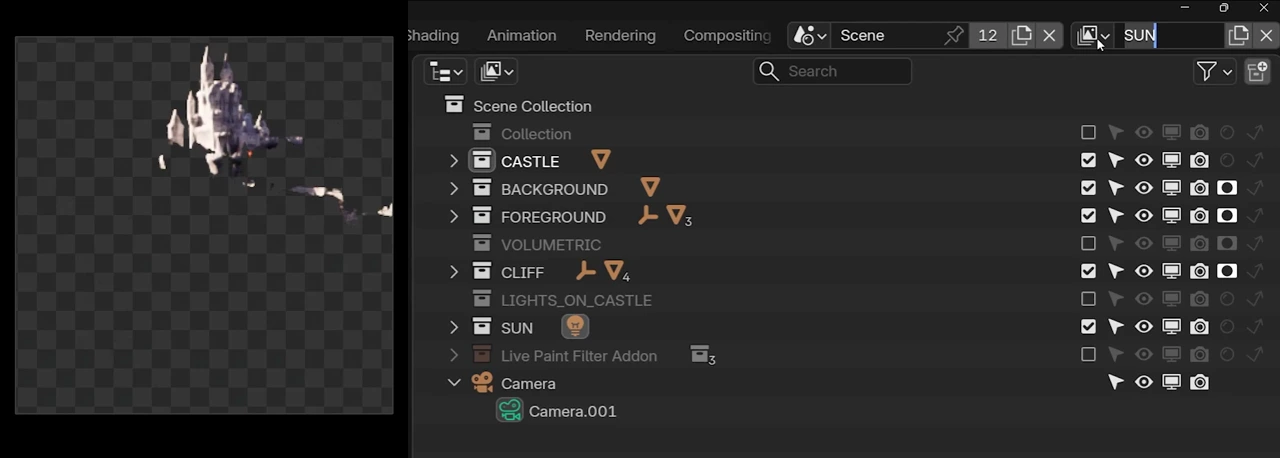This screenshot has width=1280, height=458.
Task: Open the Compositing workspace tab
Action: tap(727, 35)
